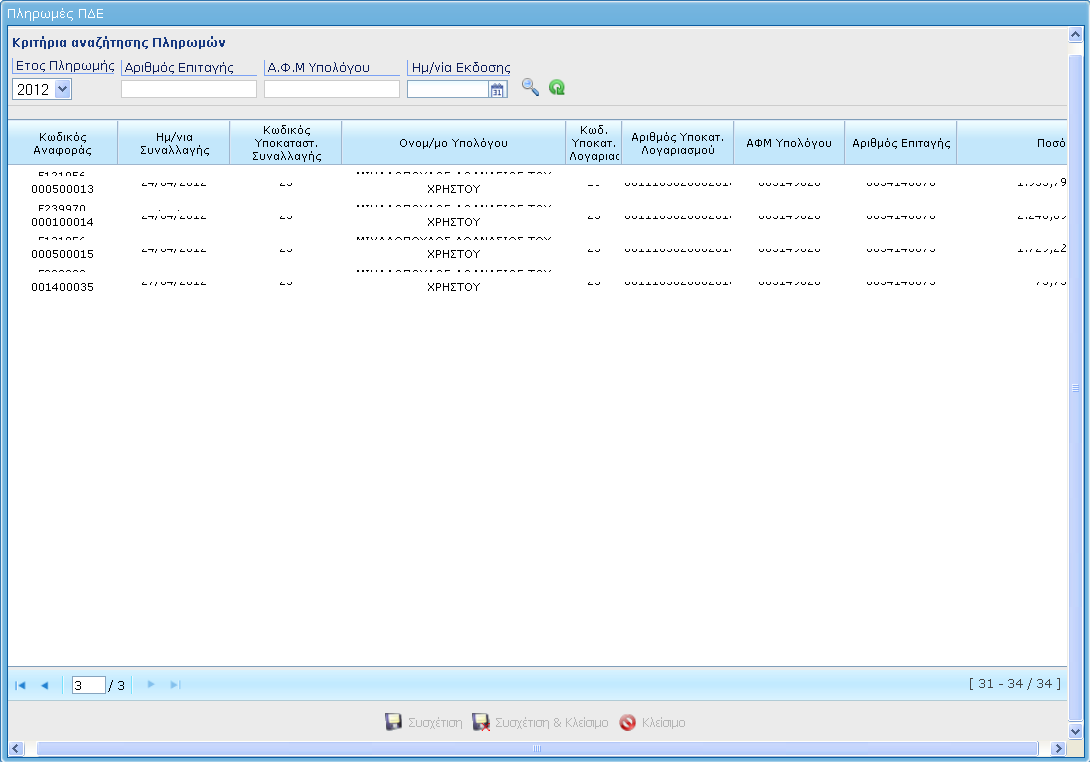Click the Ημ/νία Έκδοσης date field
The image size is (1090, 762).
pos(448,89)
